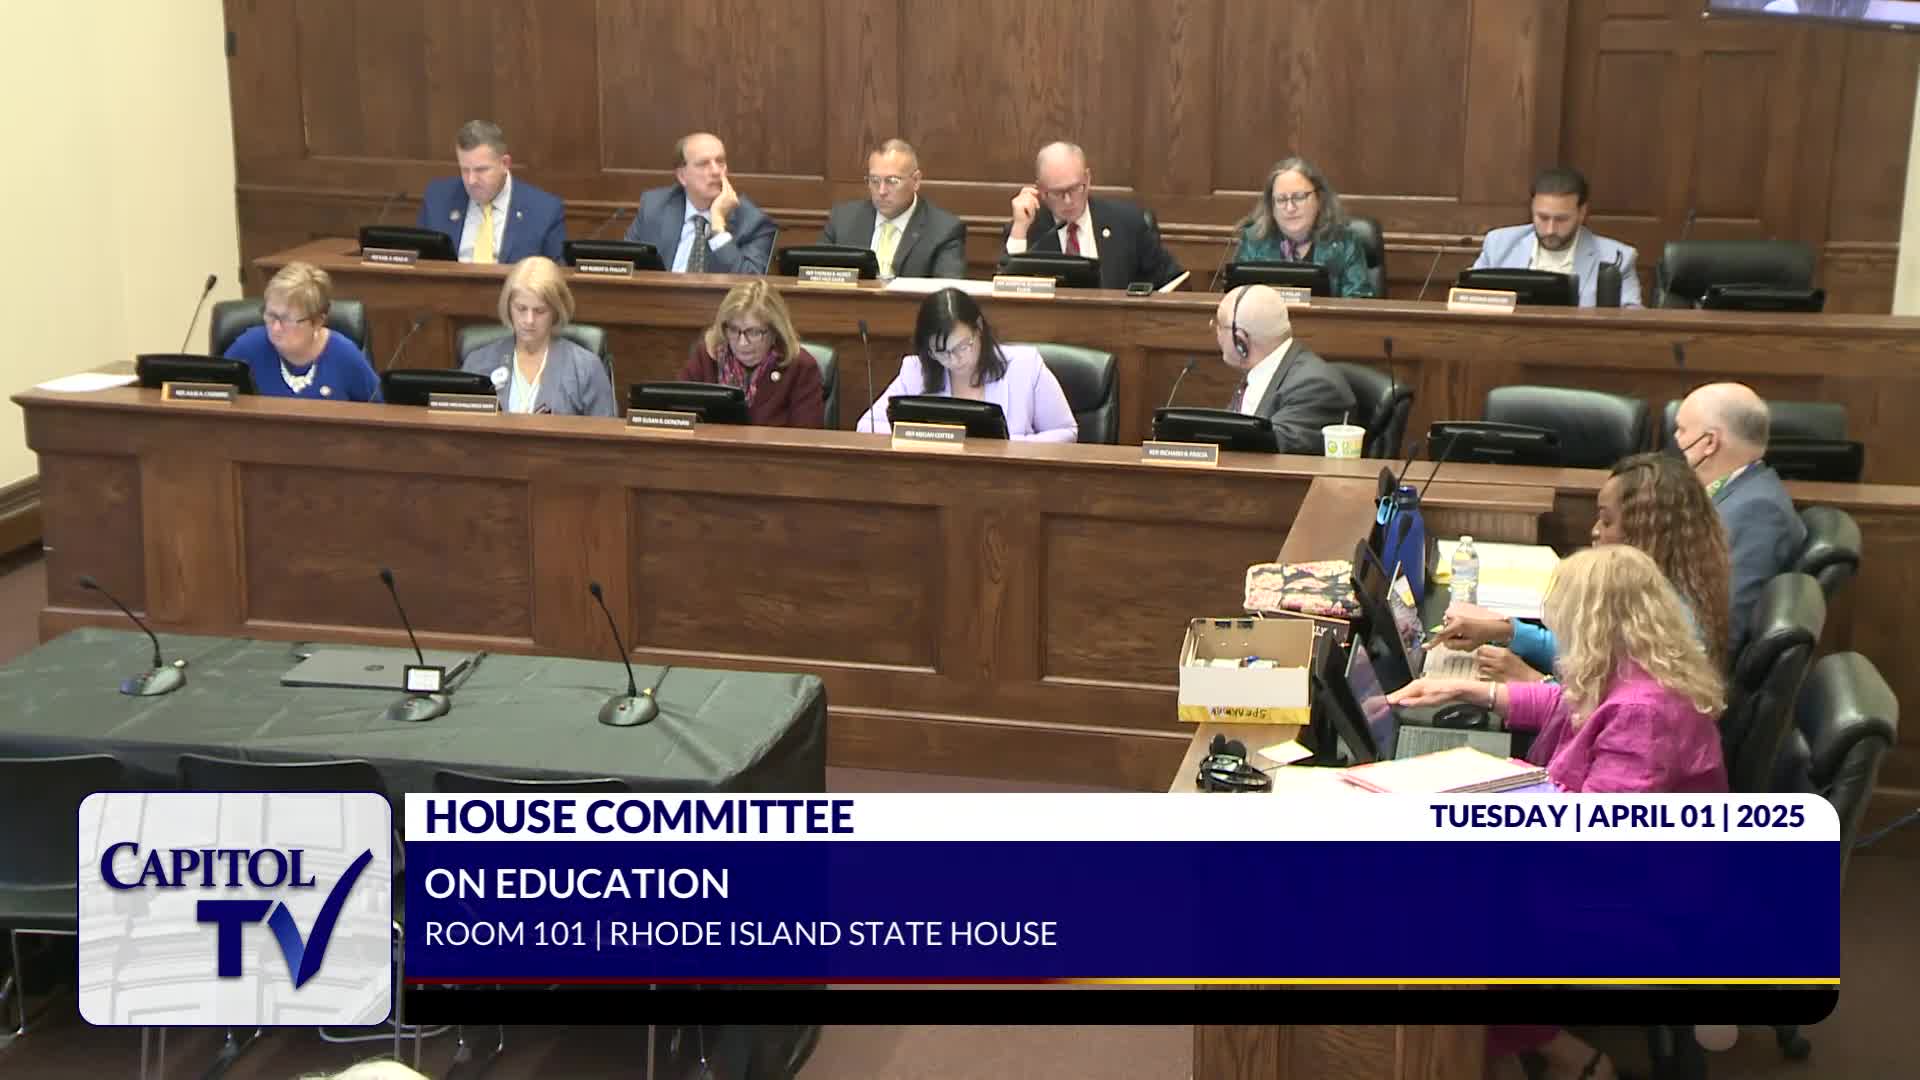Click the date TUESDAY | APRIL 01 | 2025

tap(1617, 816)
